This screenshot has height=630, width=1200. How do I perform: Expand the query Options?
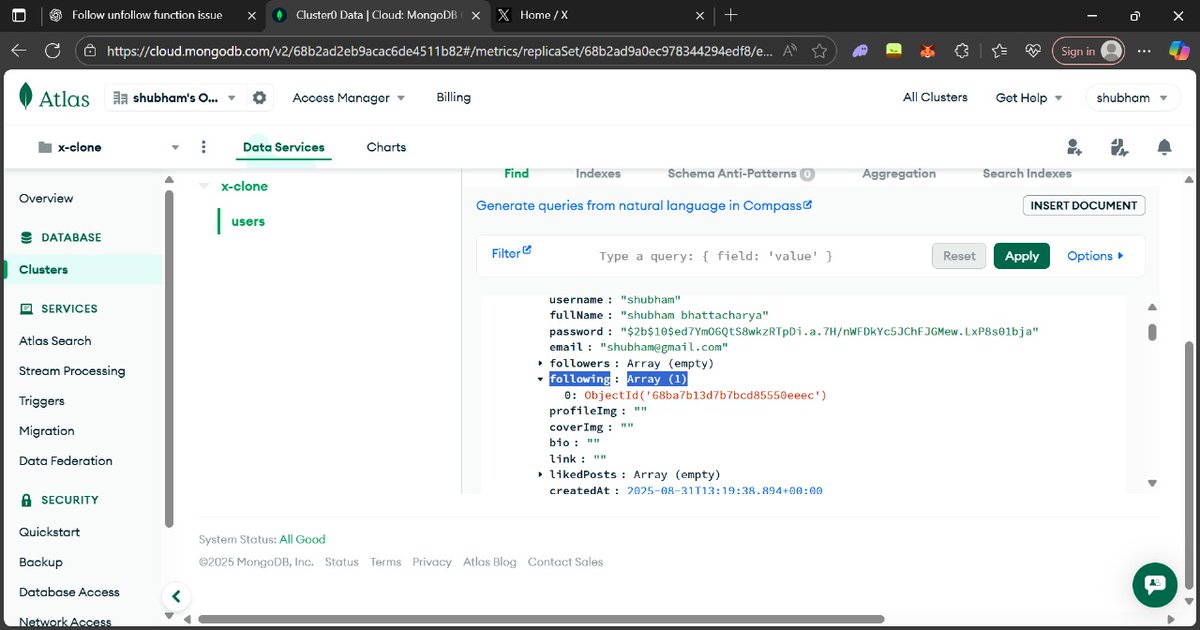tap(1095, 256)
